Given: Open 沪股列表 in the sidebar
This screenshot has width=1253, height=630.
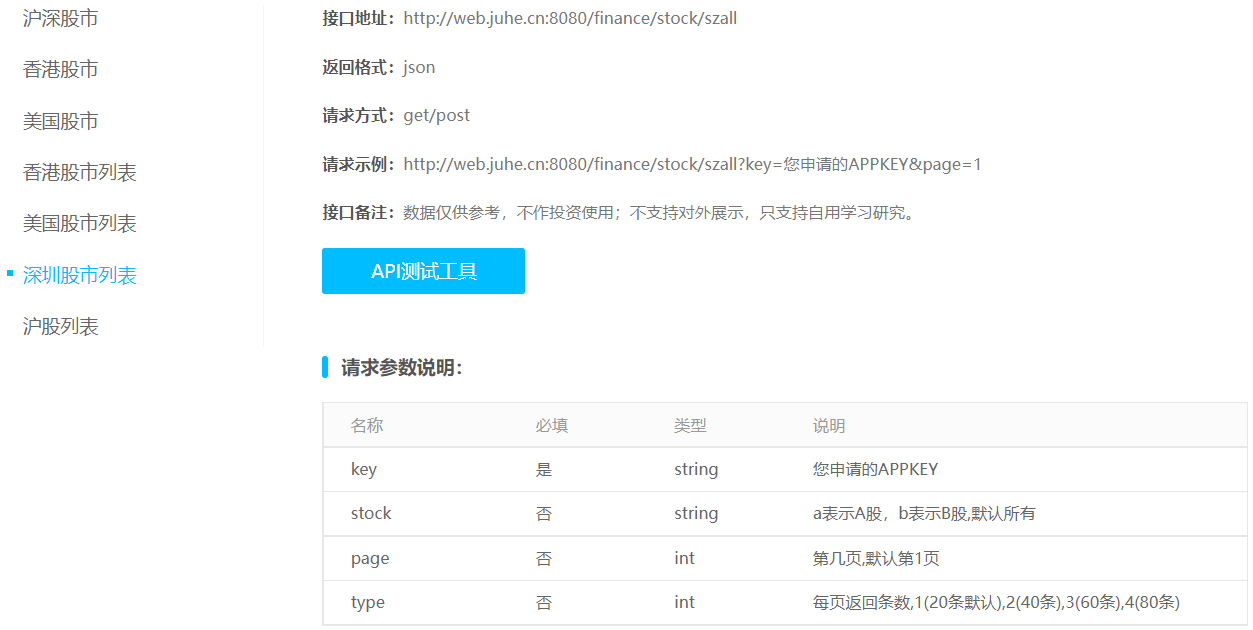Looking at the screenshot, I should coord(61,326).
